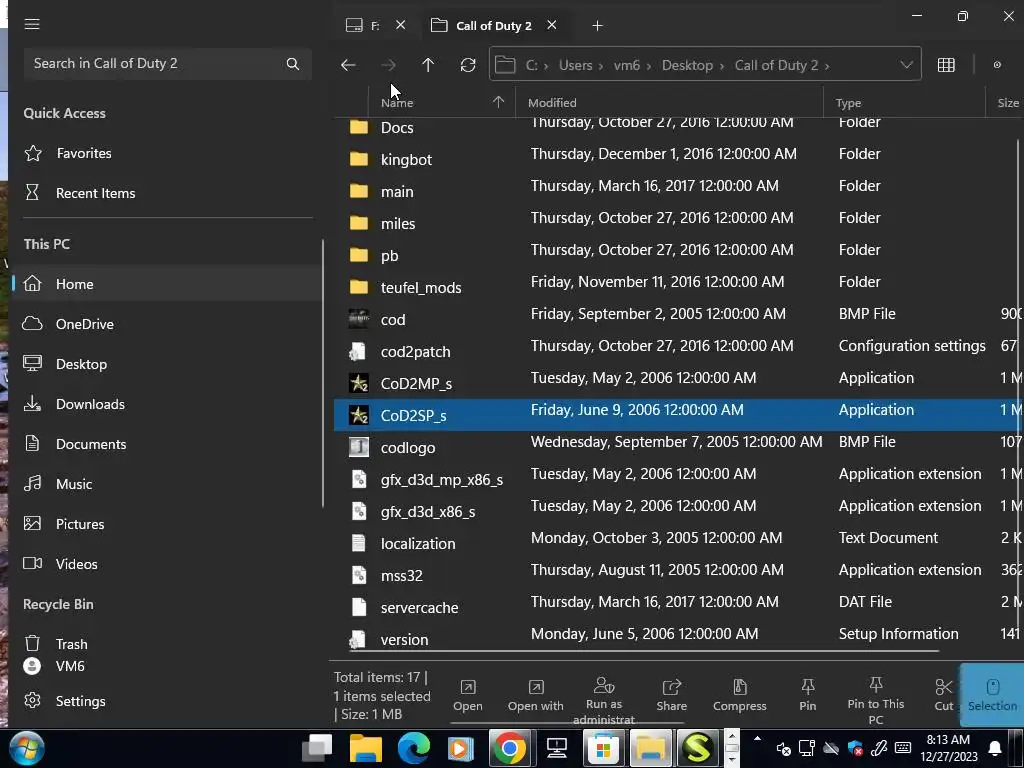
Task: Select the teufel_mods folder
Action: click(679, 287)
